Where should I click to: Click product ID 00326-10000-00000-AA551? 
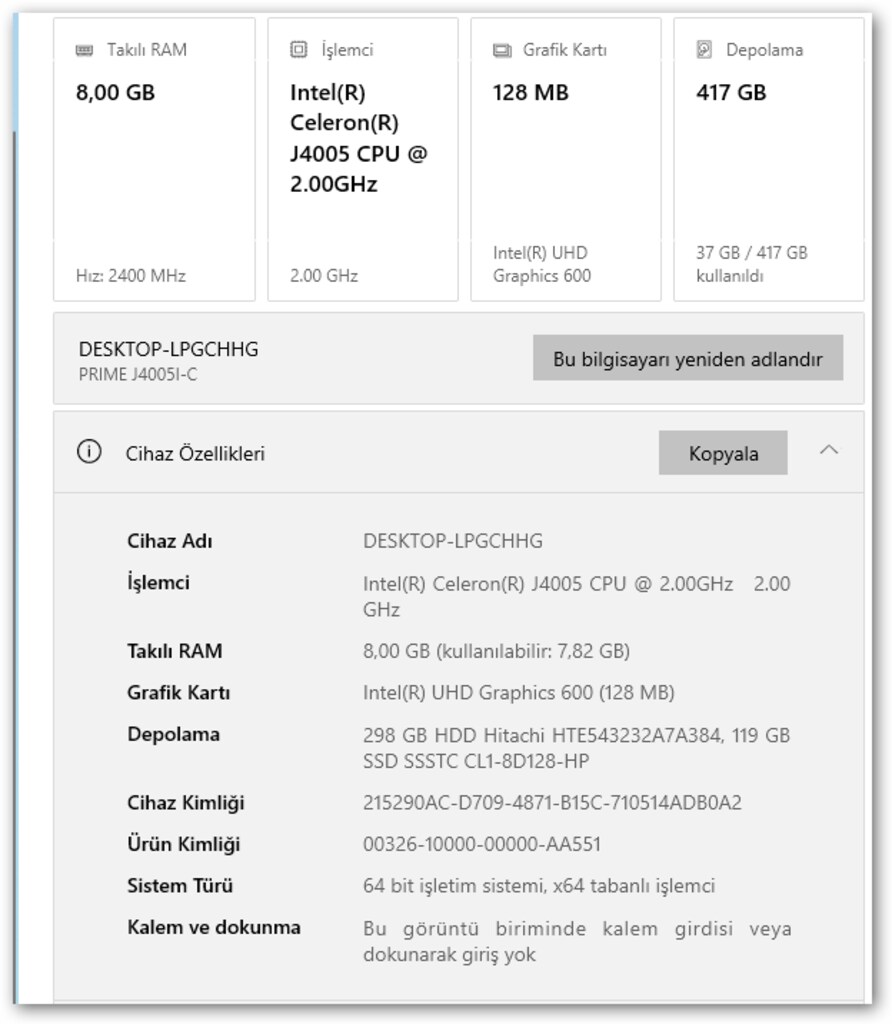[x=482, y=844]
